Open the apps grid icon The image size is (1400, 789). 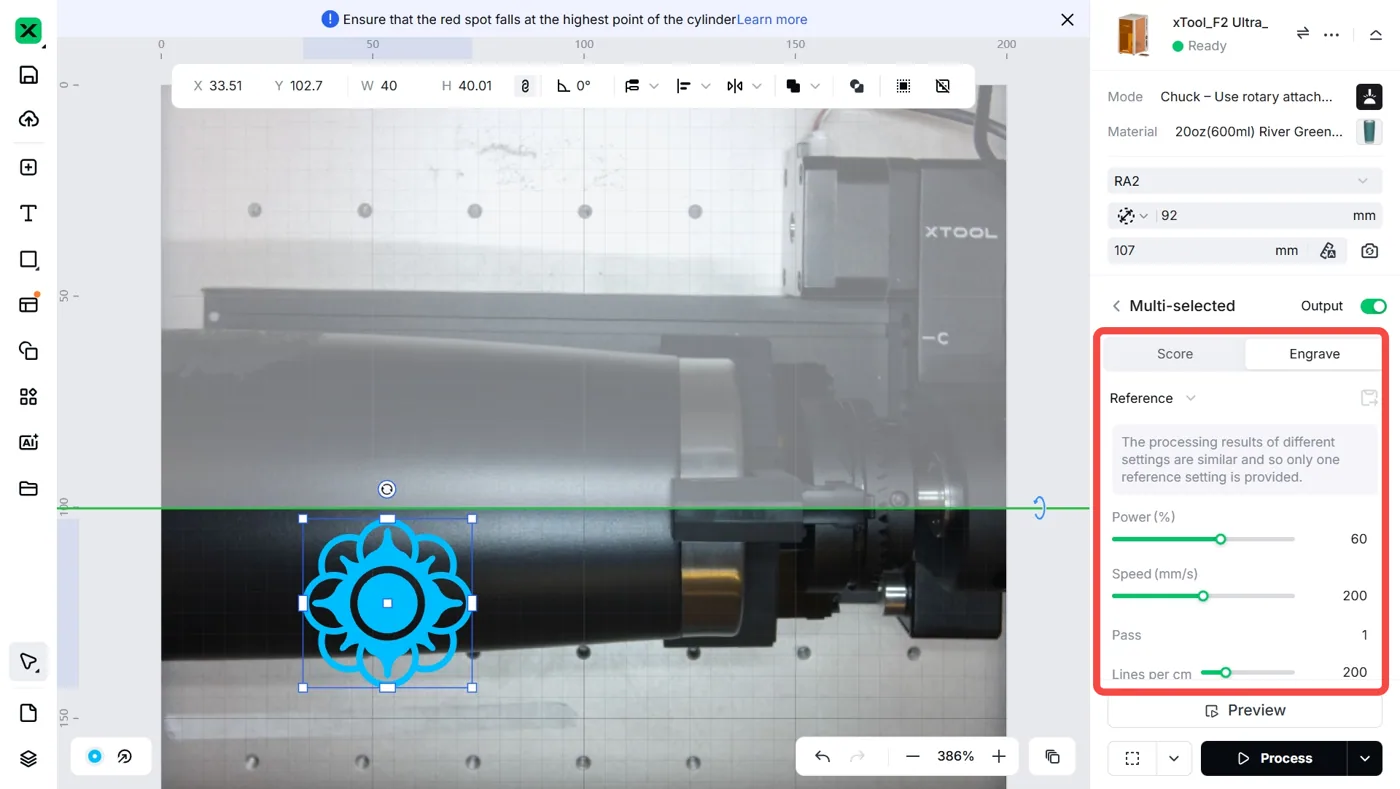click(x=28, y=397)
